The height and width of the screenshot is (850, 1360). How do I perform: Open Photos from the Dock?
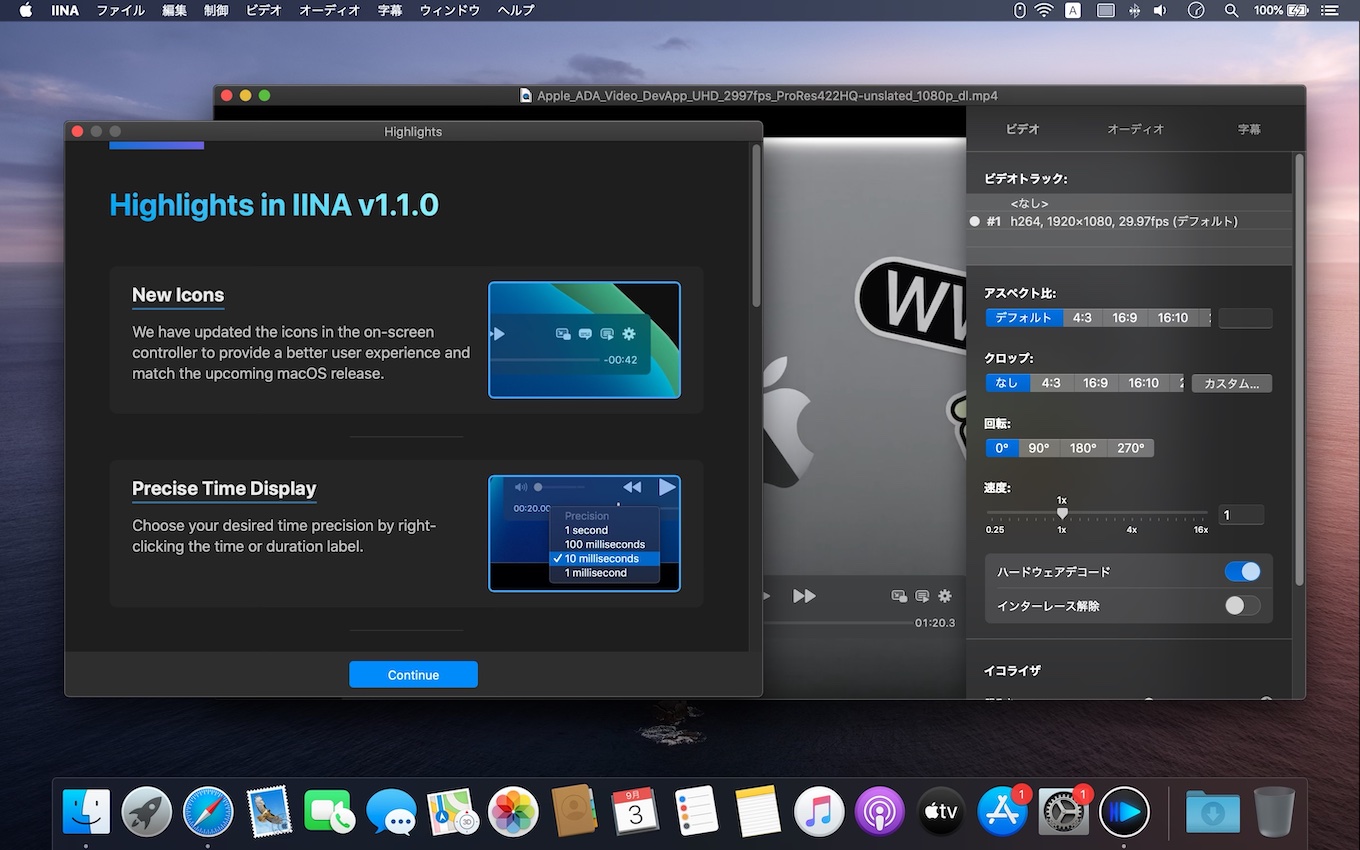tap(513, 811)
